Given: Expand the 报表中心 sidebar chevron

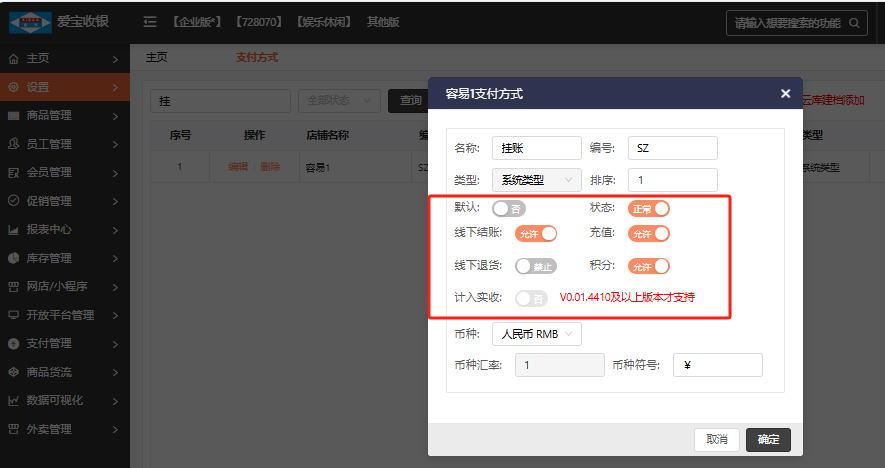Looking at the screenshot, I should click(115, 230).
